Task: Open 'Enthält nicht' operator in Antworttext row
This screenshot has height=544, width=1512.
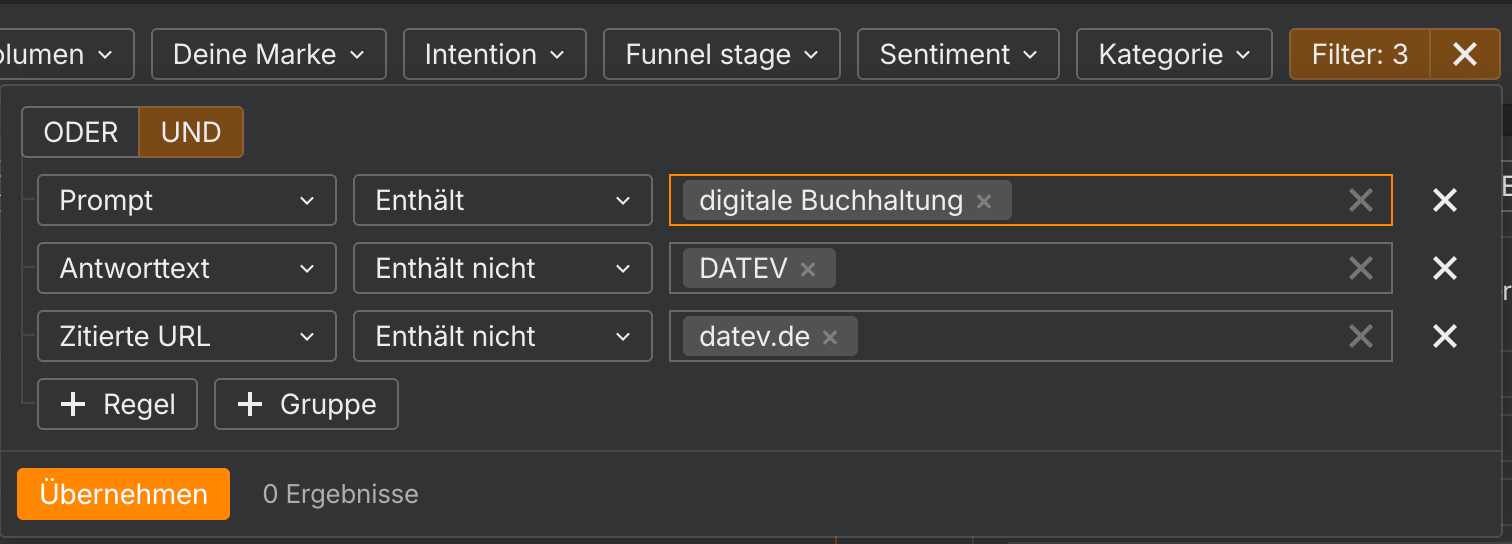Action: click(x=503, y=268)
